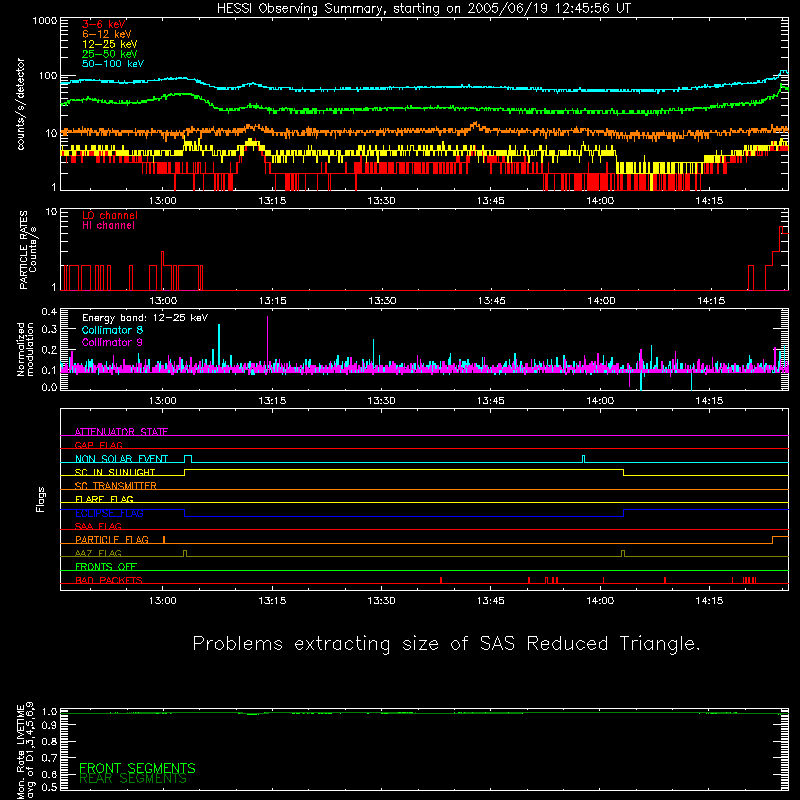The height and width of the screenshot is (800, 800).
Task: Click the 1.0 tick on livetime axis
Action: tap(49, 711)
